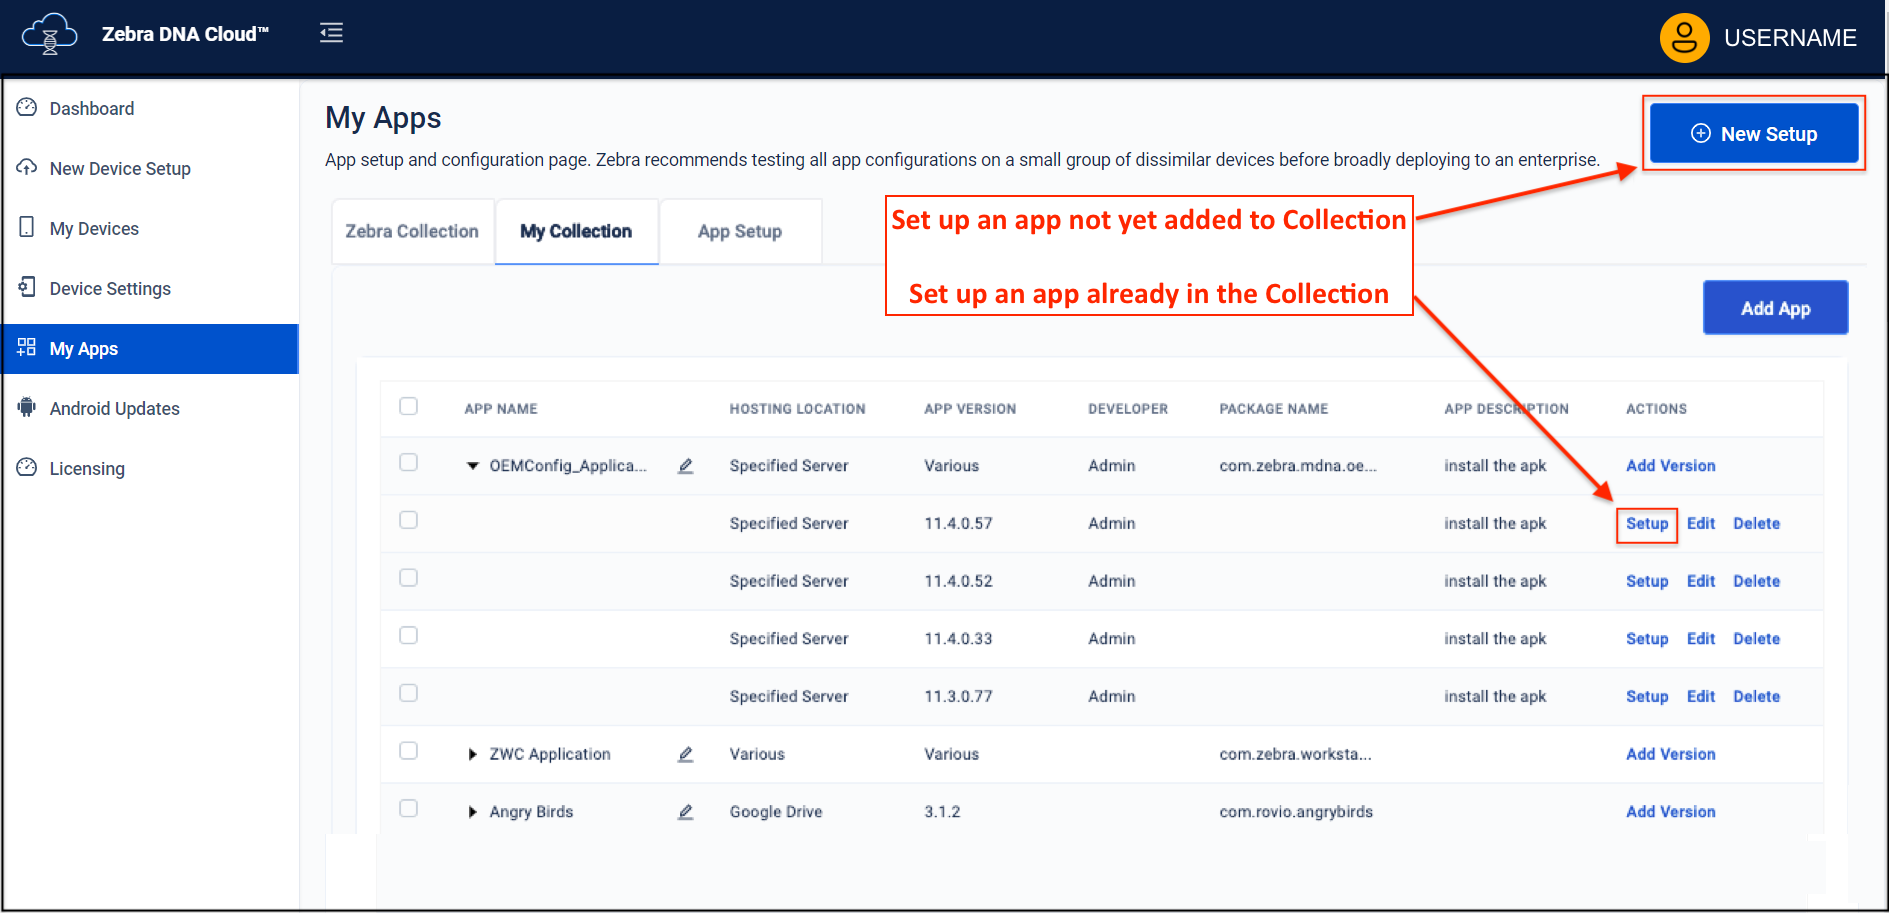This screenshot has height=913, width=1889.
Task: Select the Angry Birds row checkbox
Action: (408, 808)
